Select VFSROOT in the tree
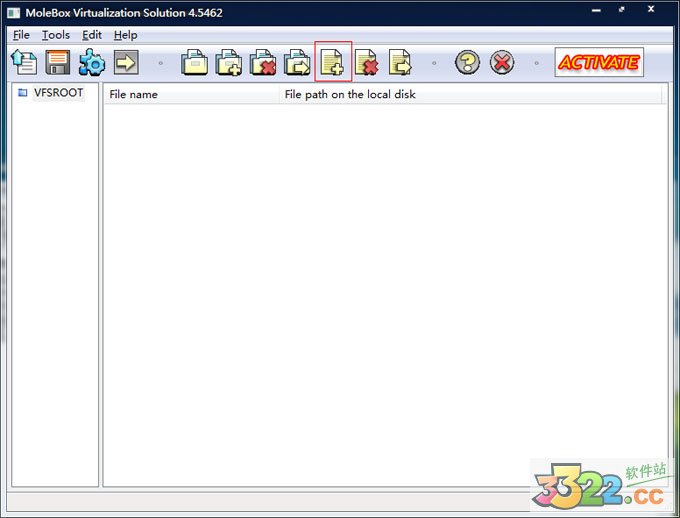 tap(59, 93)
